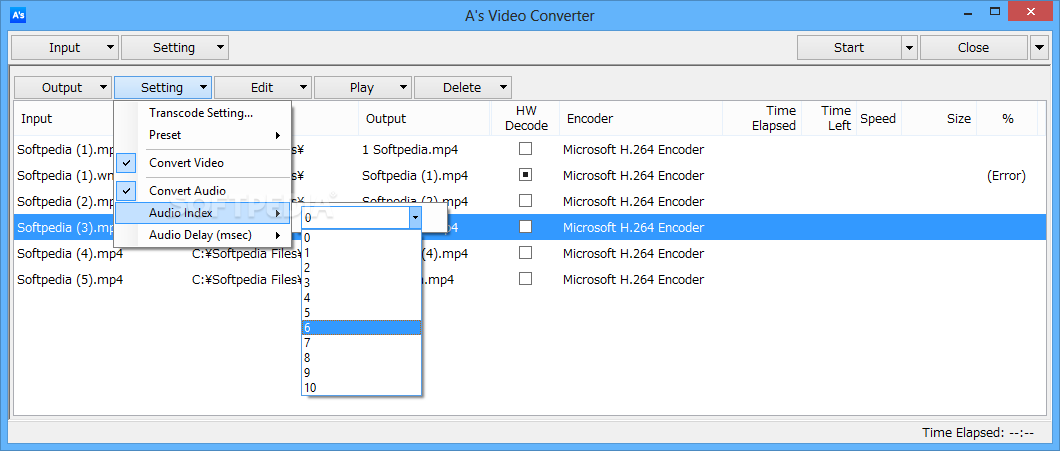Click the Play button
Viewport: 1060px width, 451px height.
[362, 87]
